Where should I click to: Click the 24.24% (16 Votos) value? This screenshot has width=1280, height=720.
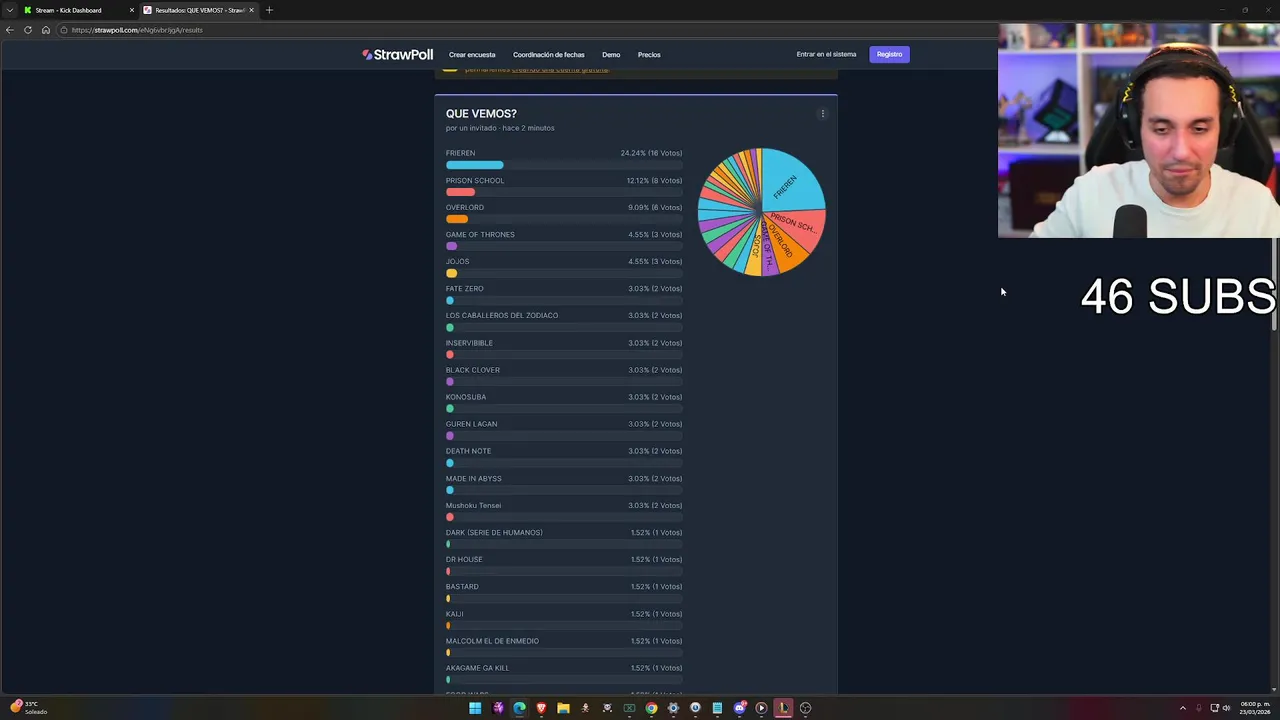(651, 153)
